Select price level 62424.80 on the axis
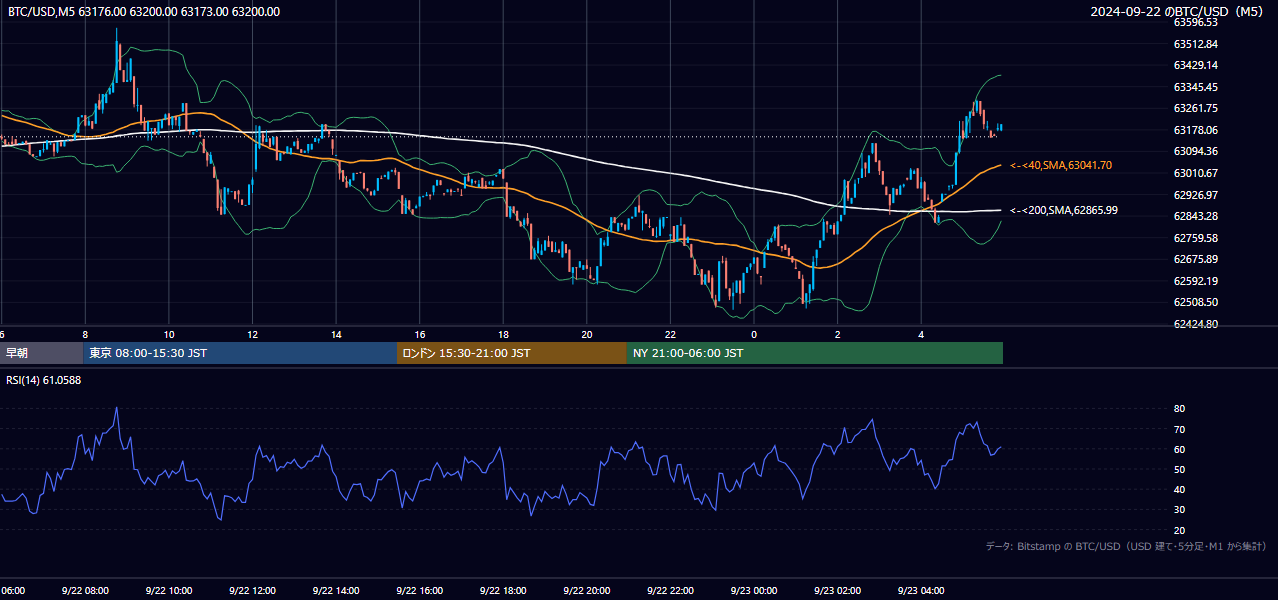The image size is (1278, 600). pyautogui.click(x=1195, y=324)
